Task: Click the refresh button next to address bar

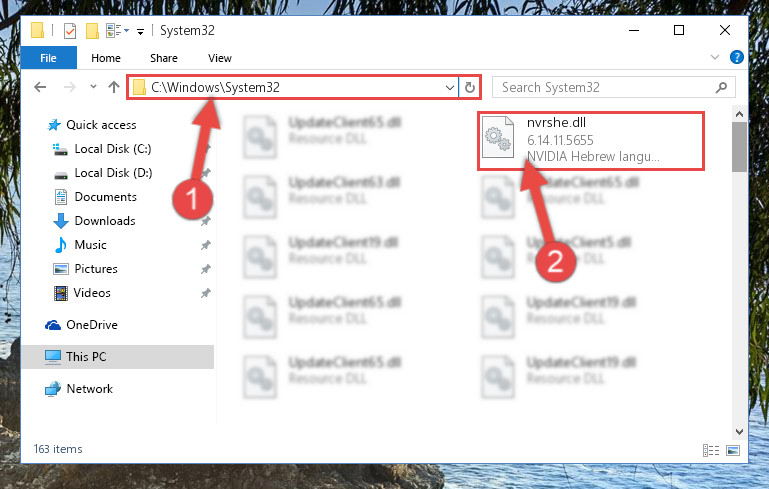Action: point(469,87)
